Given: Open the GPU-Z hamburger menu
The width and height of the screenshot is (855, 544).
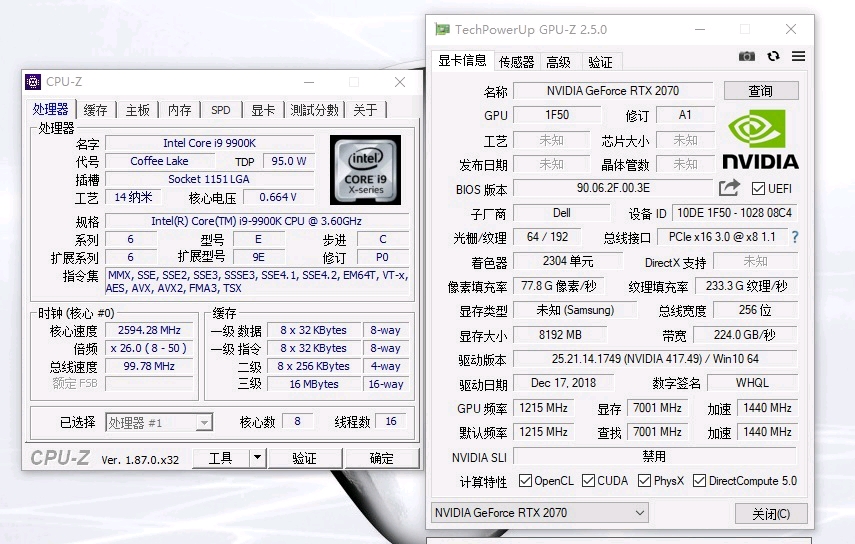Looking at the screenshot, I should point(798,56).
